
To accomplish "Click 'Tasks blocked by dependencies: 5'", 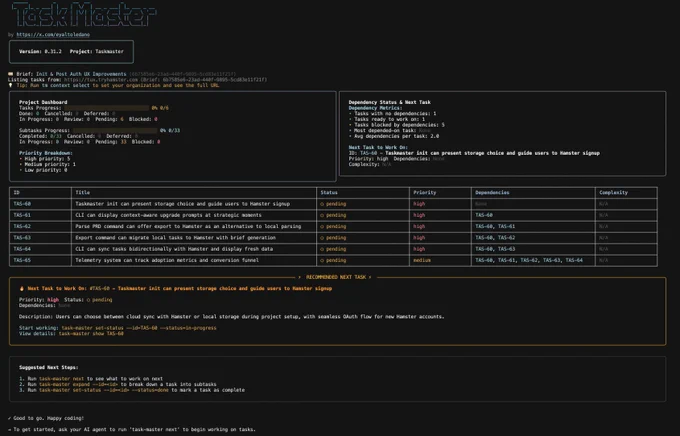I will coord(397,125).
